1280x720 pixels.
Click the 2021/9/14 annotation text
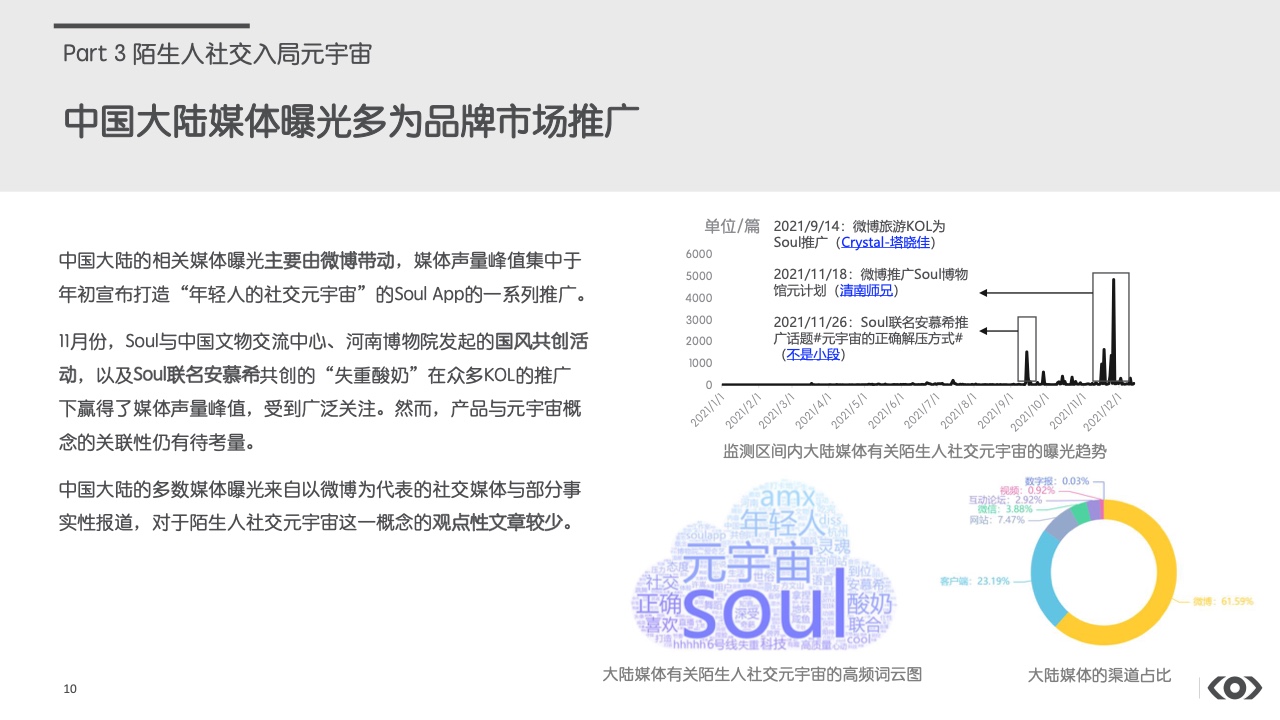coord(859,234)
